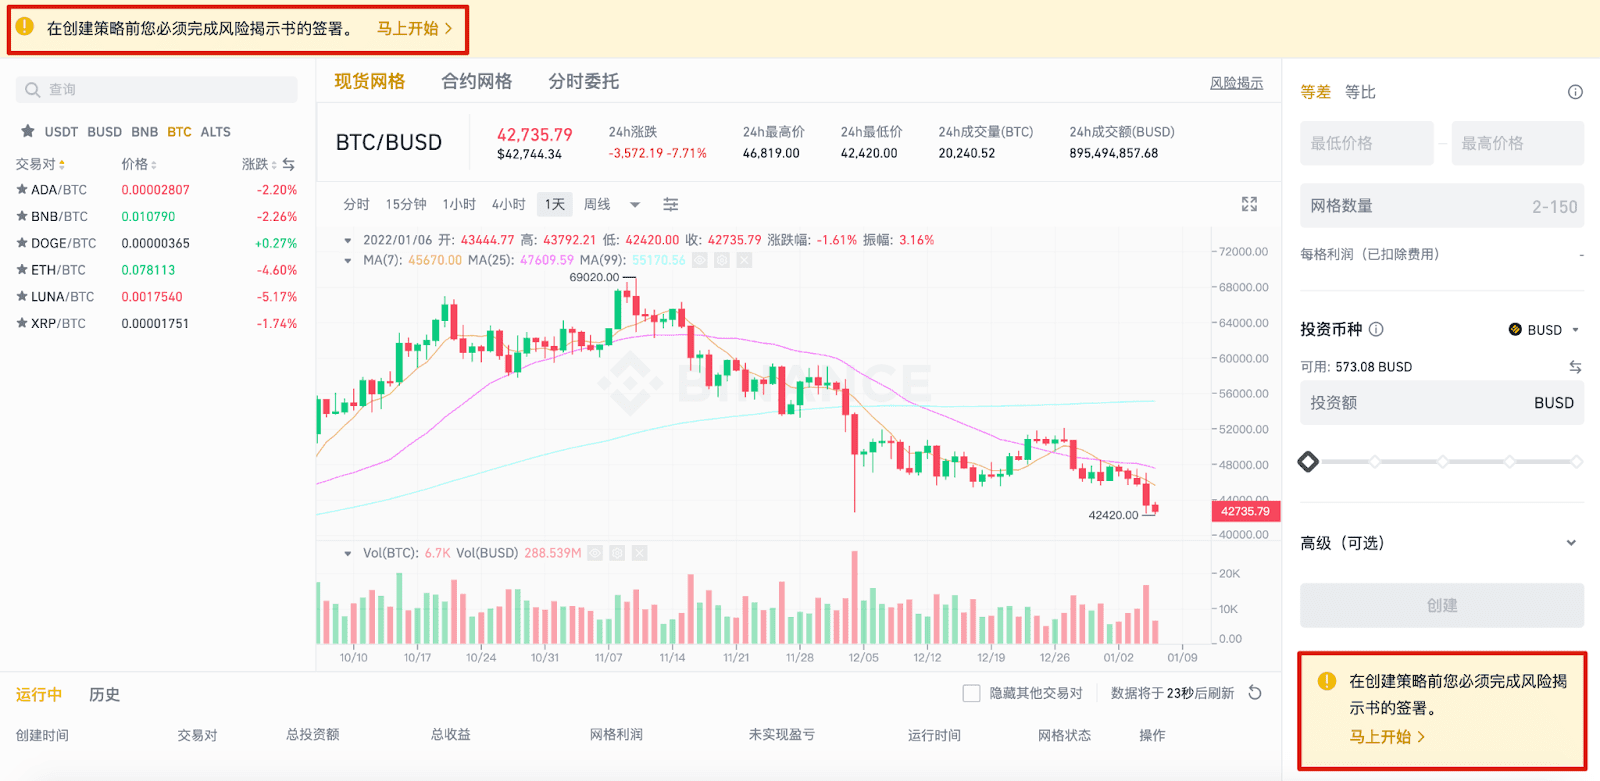Select 等差 arithmetic grid mode

click(x=1315, y=92)
